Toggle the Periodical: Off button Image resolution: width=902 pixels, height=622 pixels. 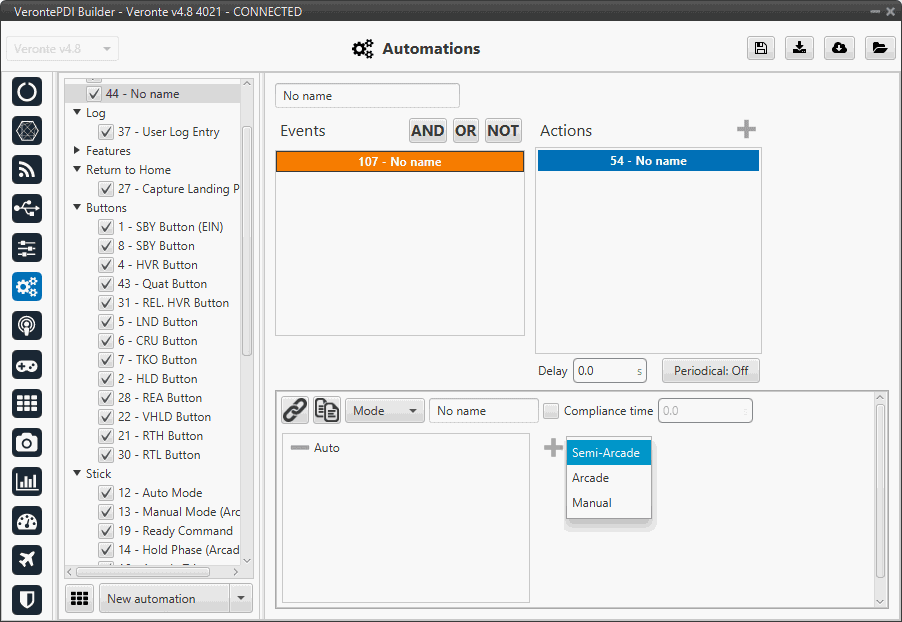[710, 371]
